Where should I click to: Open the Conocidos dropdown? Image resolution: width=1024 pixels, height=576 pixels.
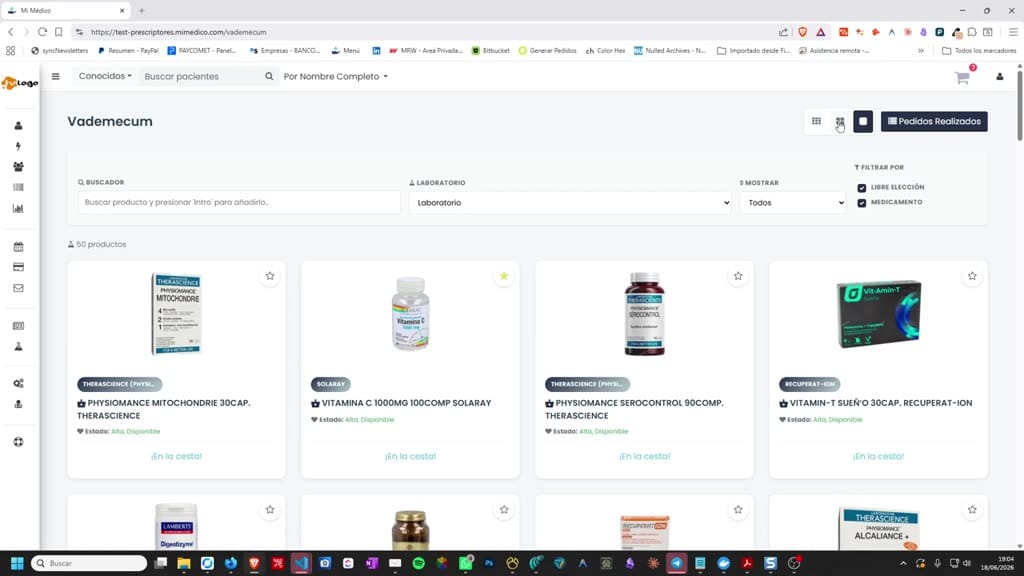click(x=105, y=76)
